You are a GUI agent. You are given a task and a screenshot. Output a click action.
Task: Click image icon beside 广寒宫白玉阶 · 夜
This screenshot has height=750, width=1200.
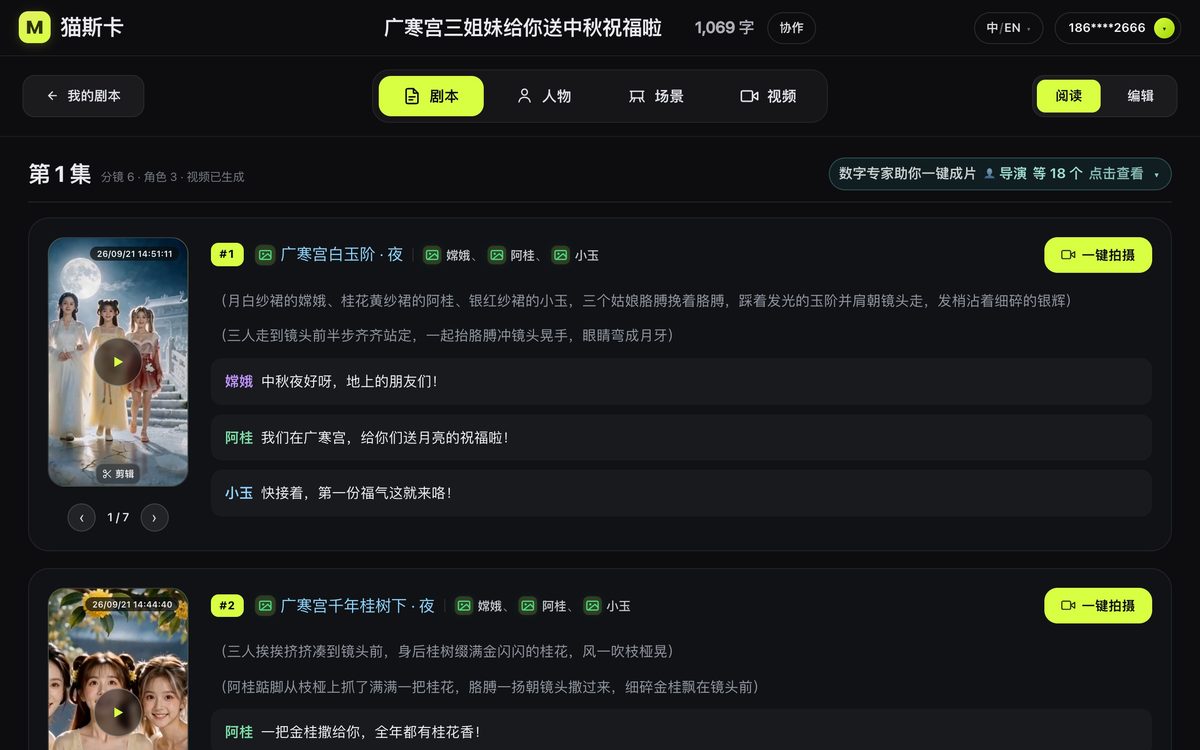265,255
